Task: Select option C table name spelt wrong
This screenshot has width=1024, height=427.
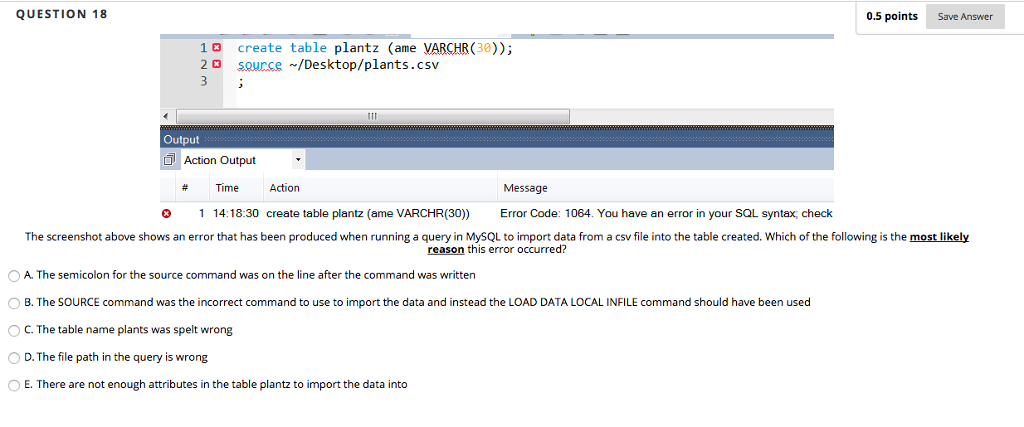Action: click(x=14, y=330)
